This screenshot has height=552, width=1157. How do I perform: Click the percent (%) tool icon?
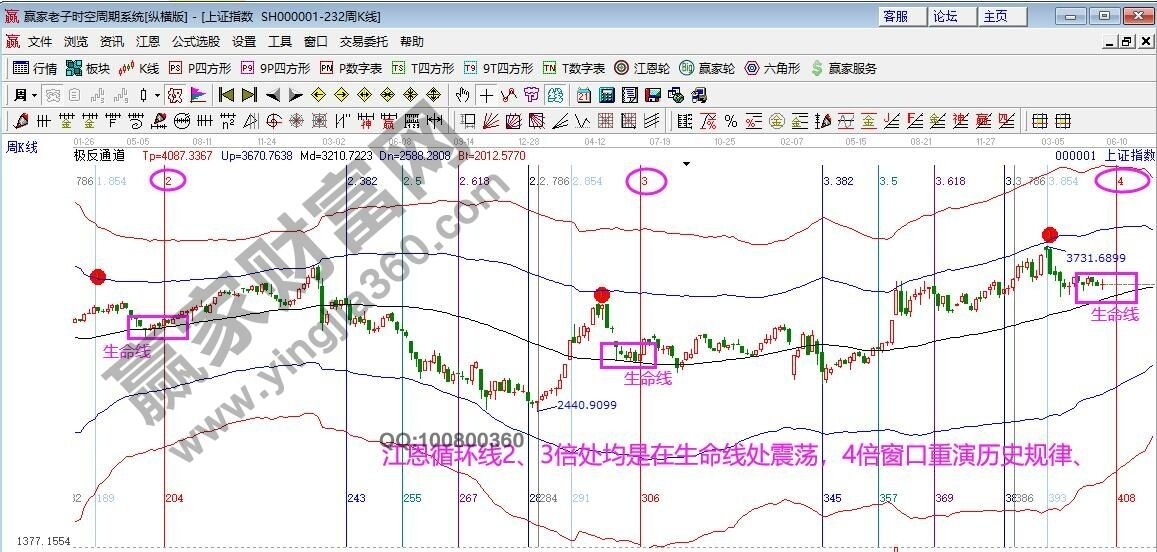click(731, 121)
